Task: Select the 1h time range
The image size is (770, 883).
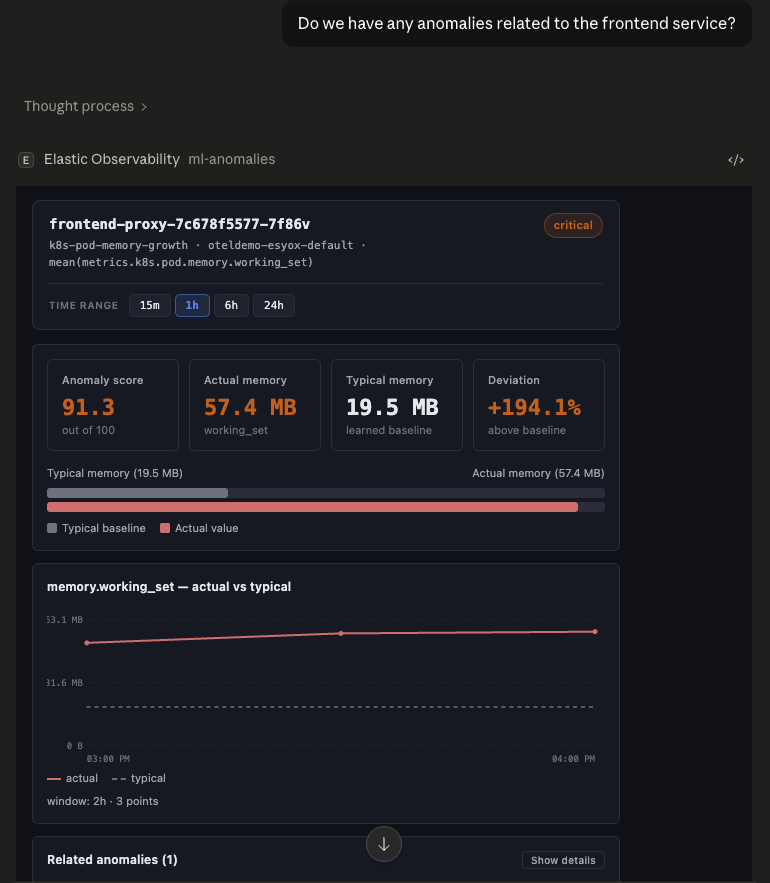Action: coord(192,305)
